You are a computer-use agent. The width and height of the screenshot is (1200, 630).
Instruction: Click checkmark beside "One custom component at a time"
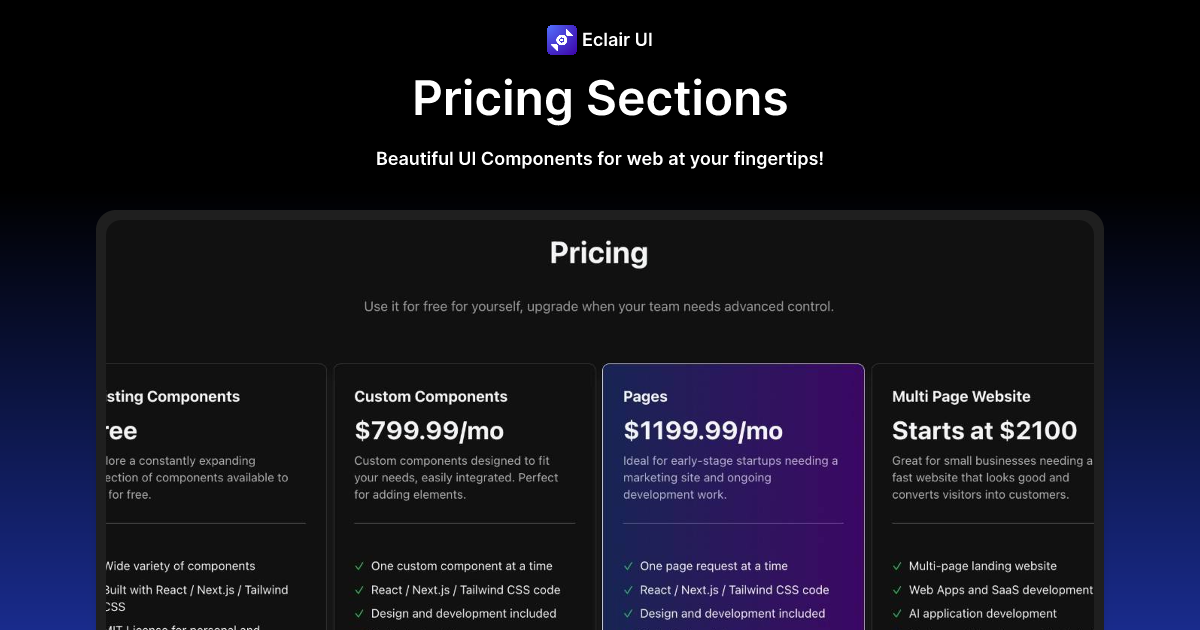click(359, 566)
